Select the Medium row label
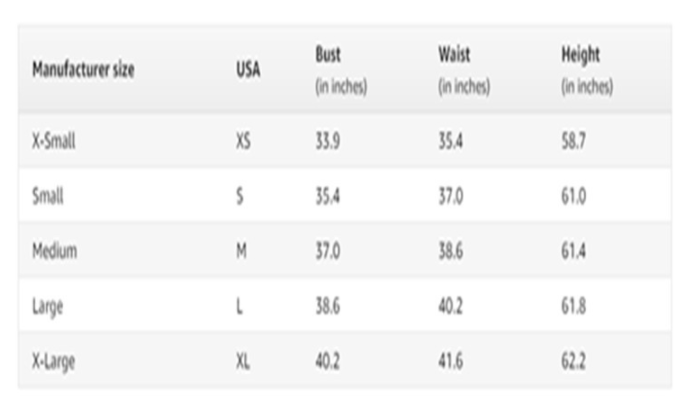The width and height of the screenshot is (684, 401). (54, 251)
